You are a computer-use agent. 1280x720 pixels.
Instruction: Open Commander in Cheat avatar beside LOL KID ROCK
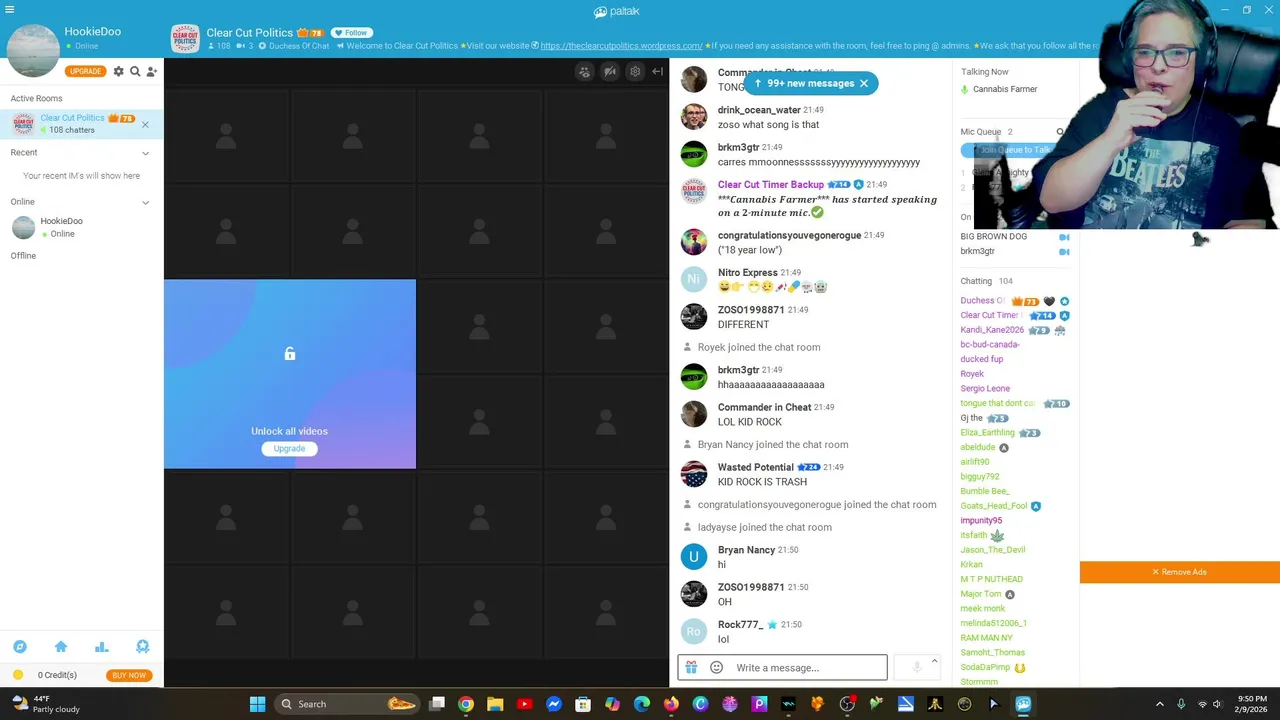(x=693, y=414)
